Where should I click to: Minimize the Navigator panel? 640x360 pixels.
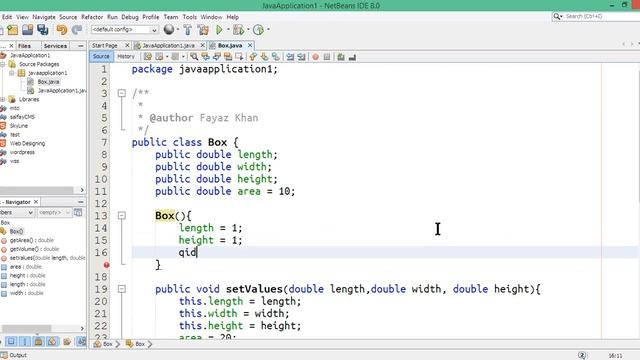click(x=80, y=202)
